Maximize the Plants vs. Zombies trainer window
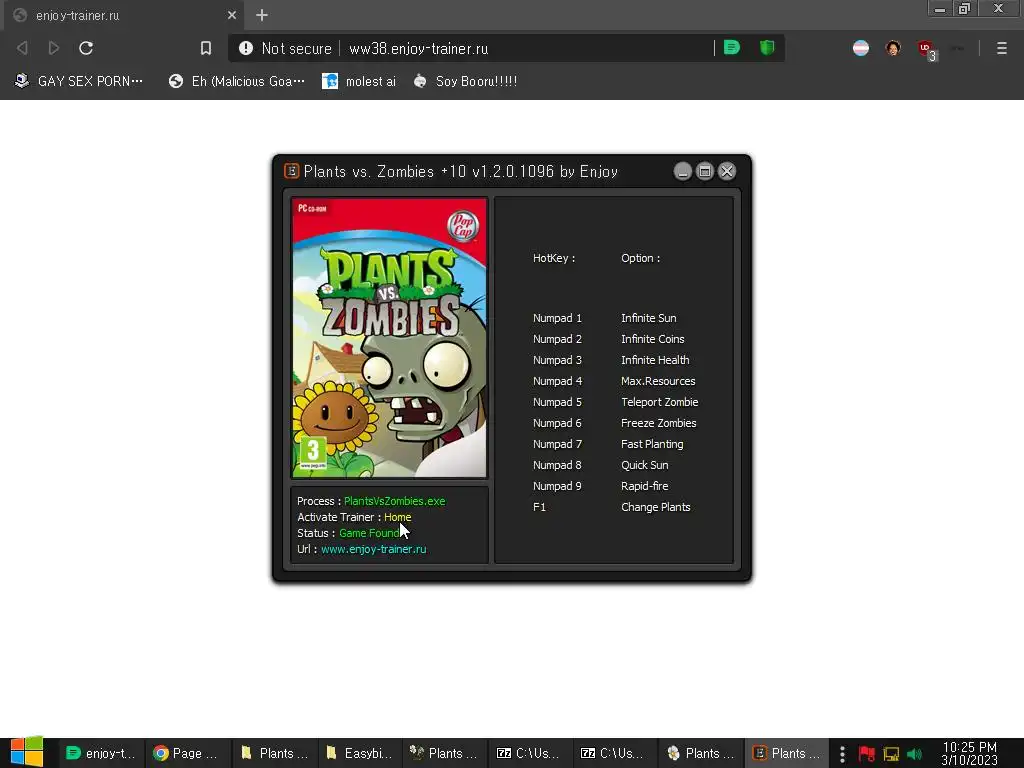Image resolution: width=1024 pixels, height=768 pixels. [x=705, y=171]
